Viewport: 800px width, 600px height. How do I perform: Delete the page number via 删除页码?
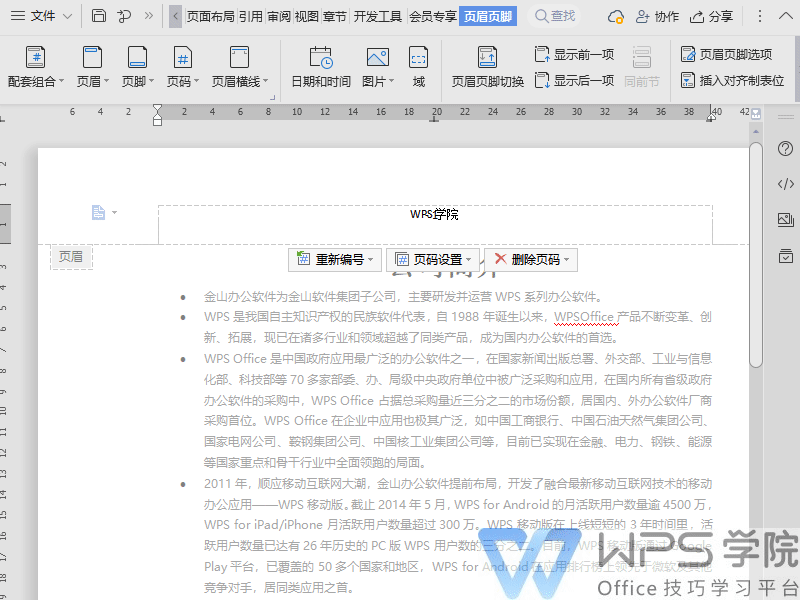(533, 259)
